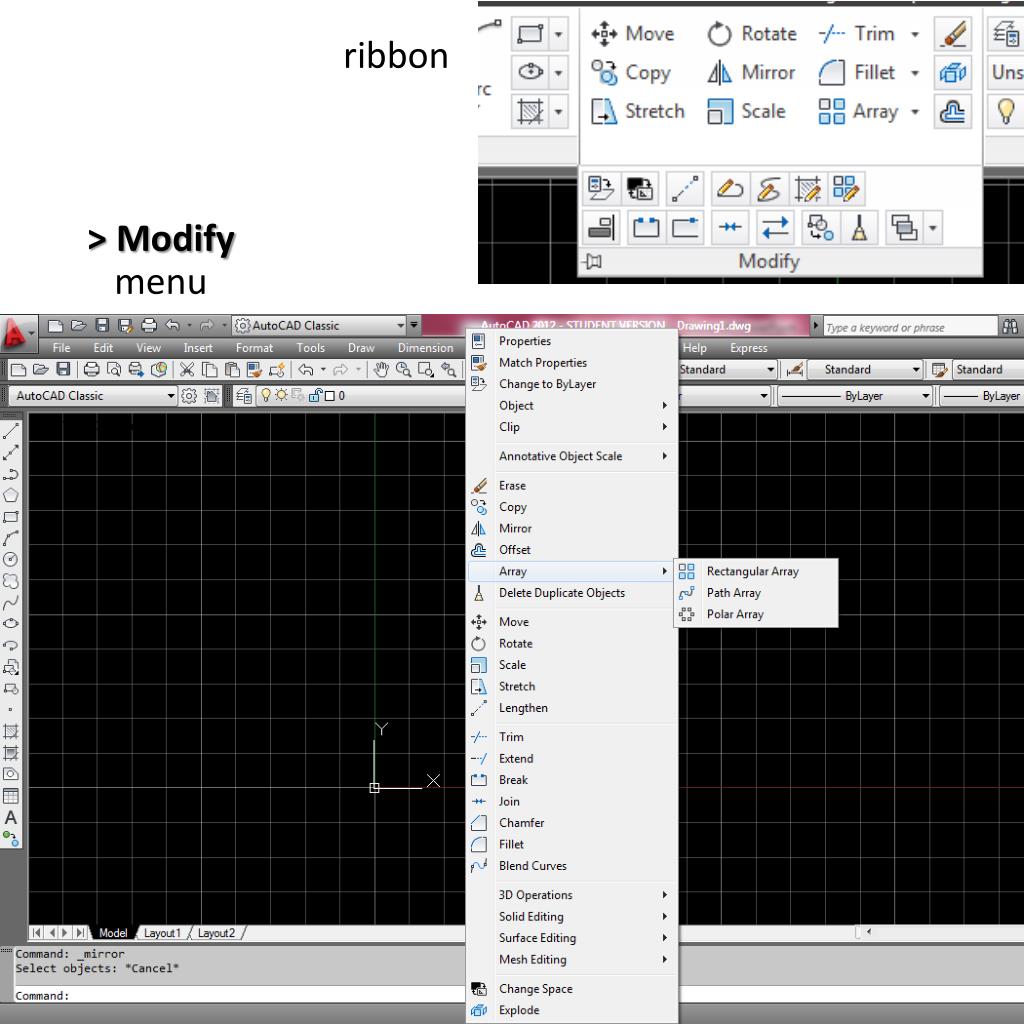
Task: Click the Offset icon in ribbon
Action: coord(953,111)
